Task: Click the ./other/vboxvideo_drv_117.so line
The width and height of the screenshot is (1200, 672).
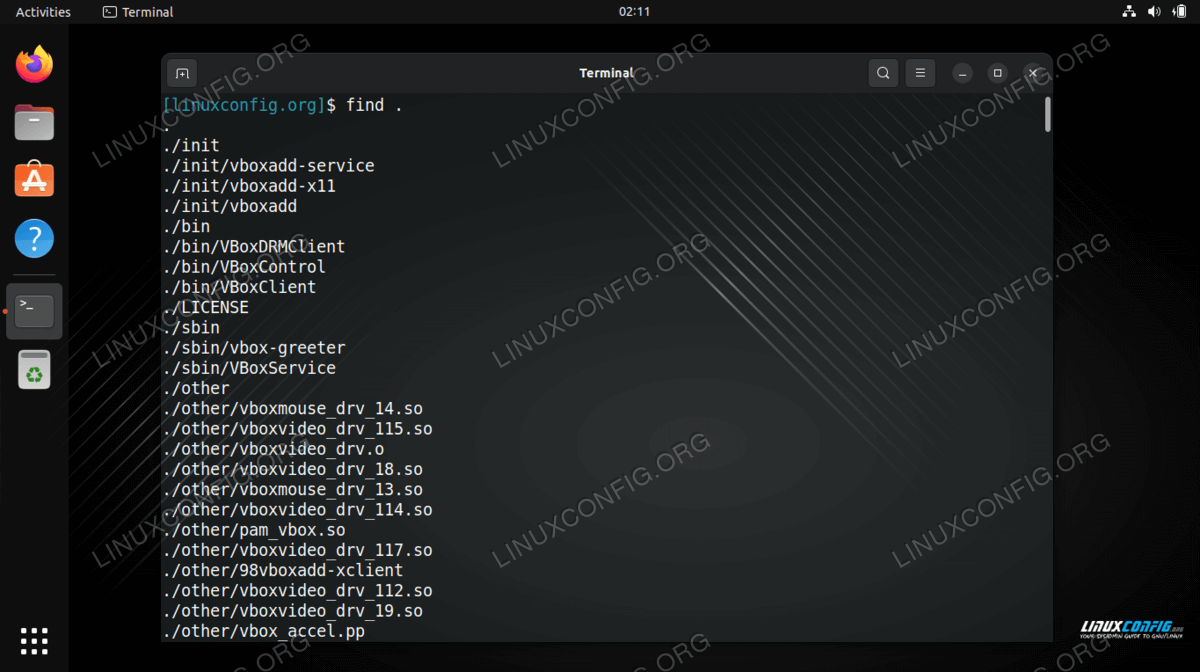Action: tap(297, 550)
